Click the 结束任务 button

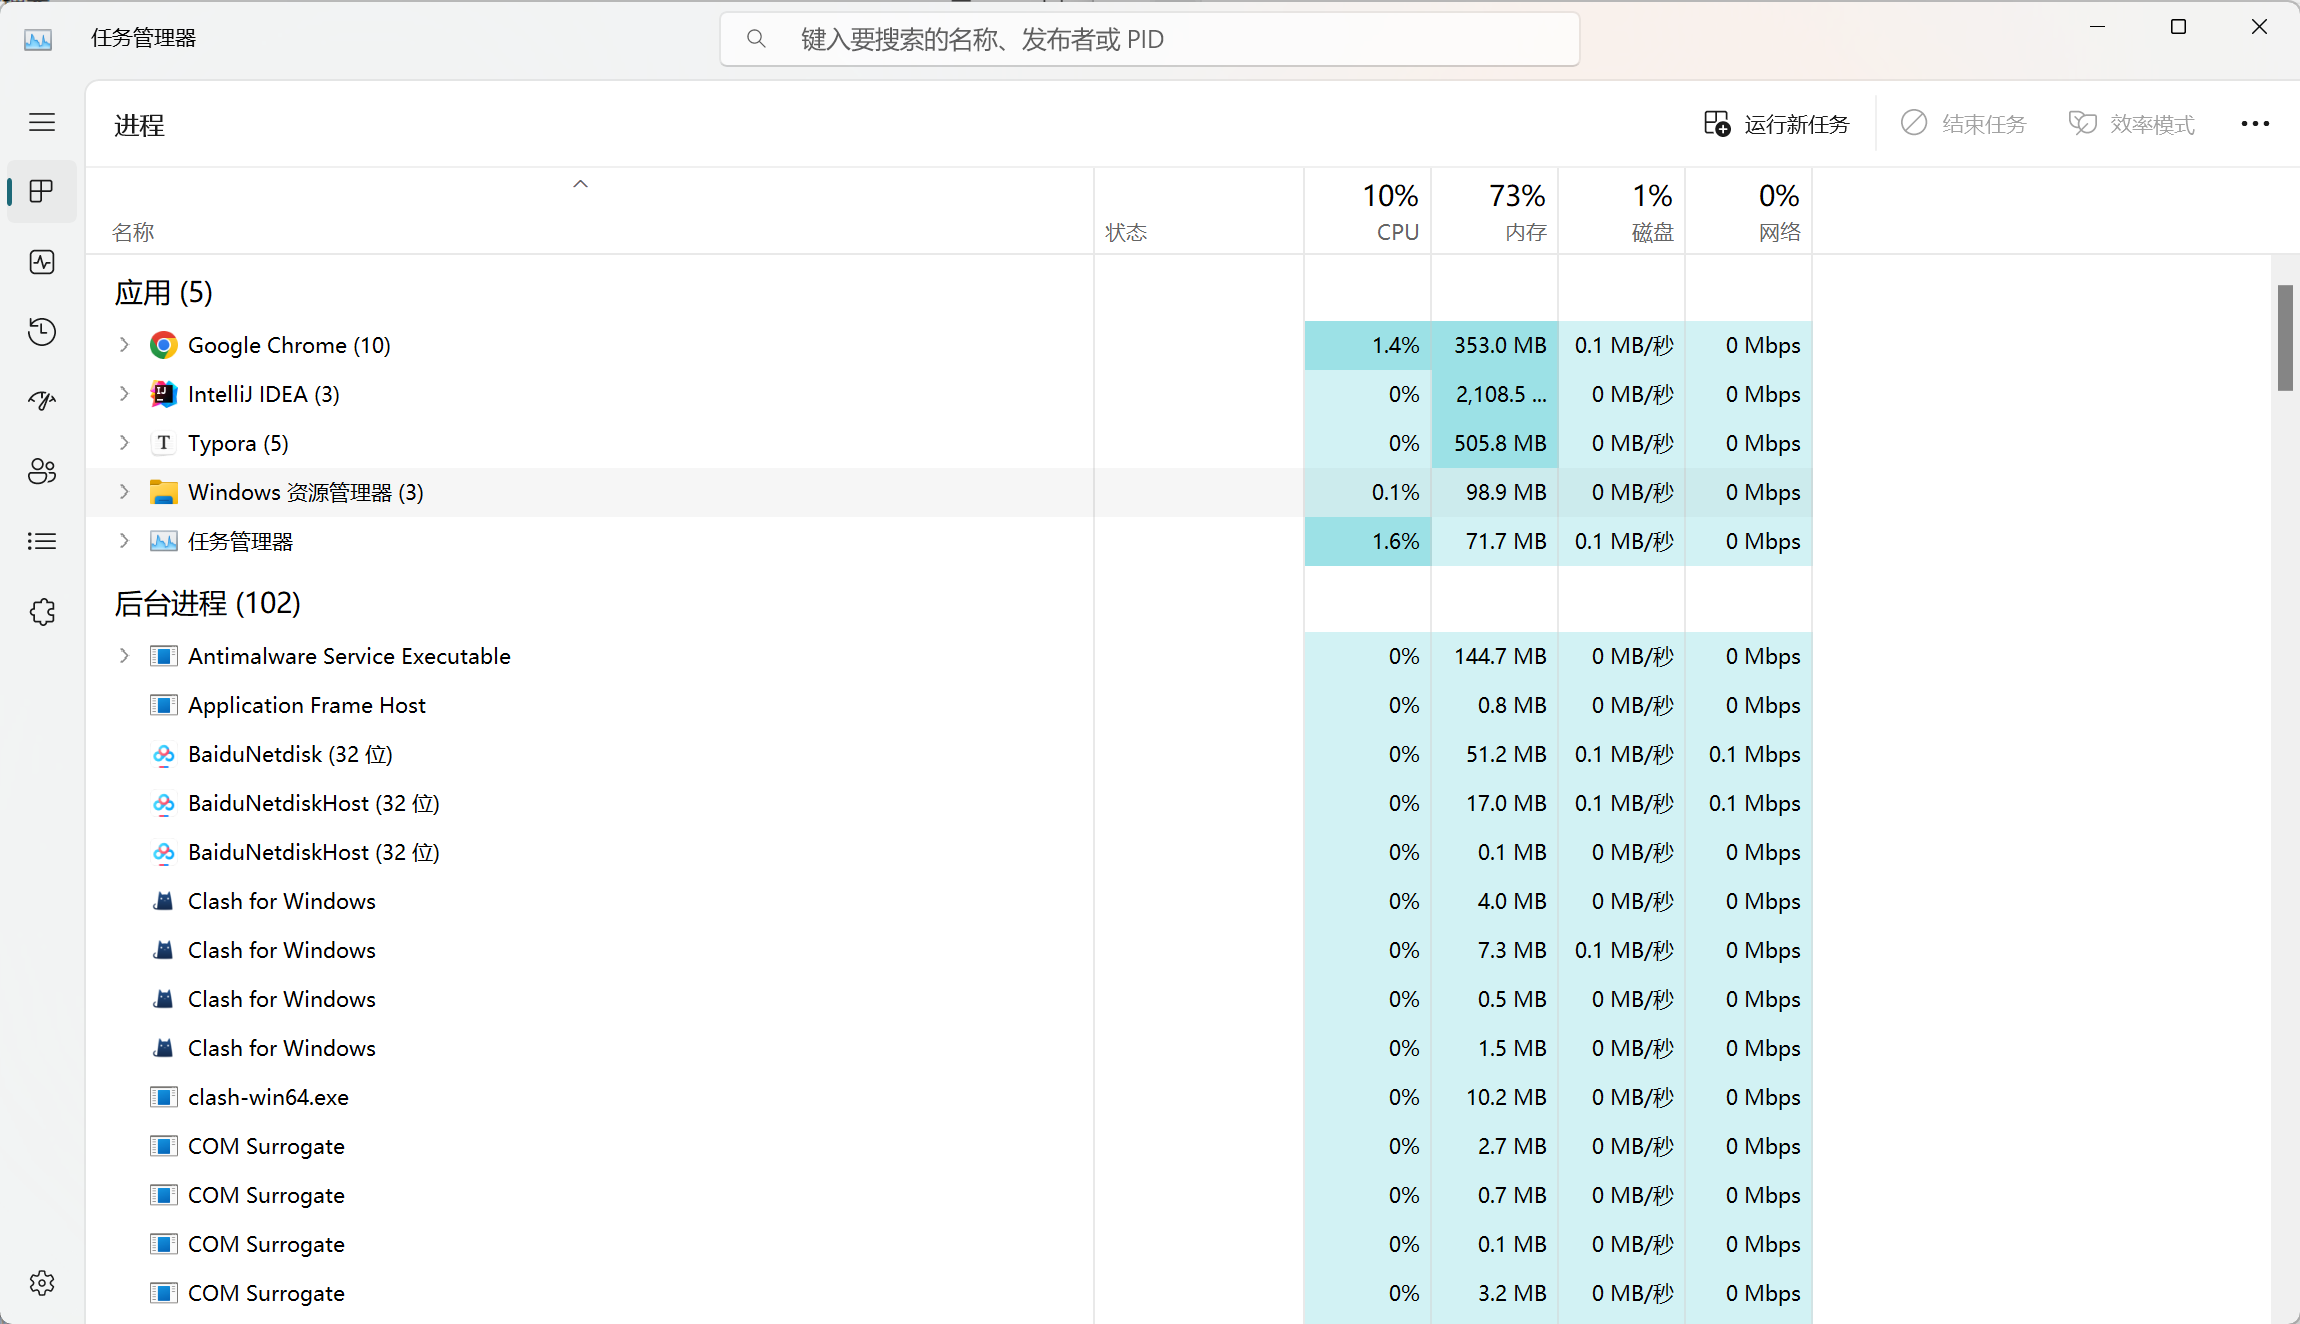click(x=1964, y=124)
